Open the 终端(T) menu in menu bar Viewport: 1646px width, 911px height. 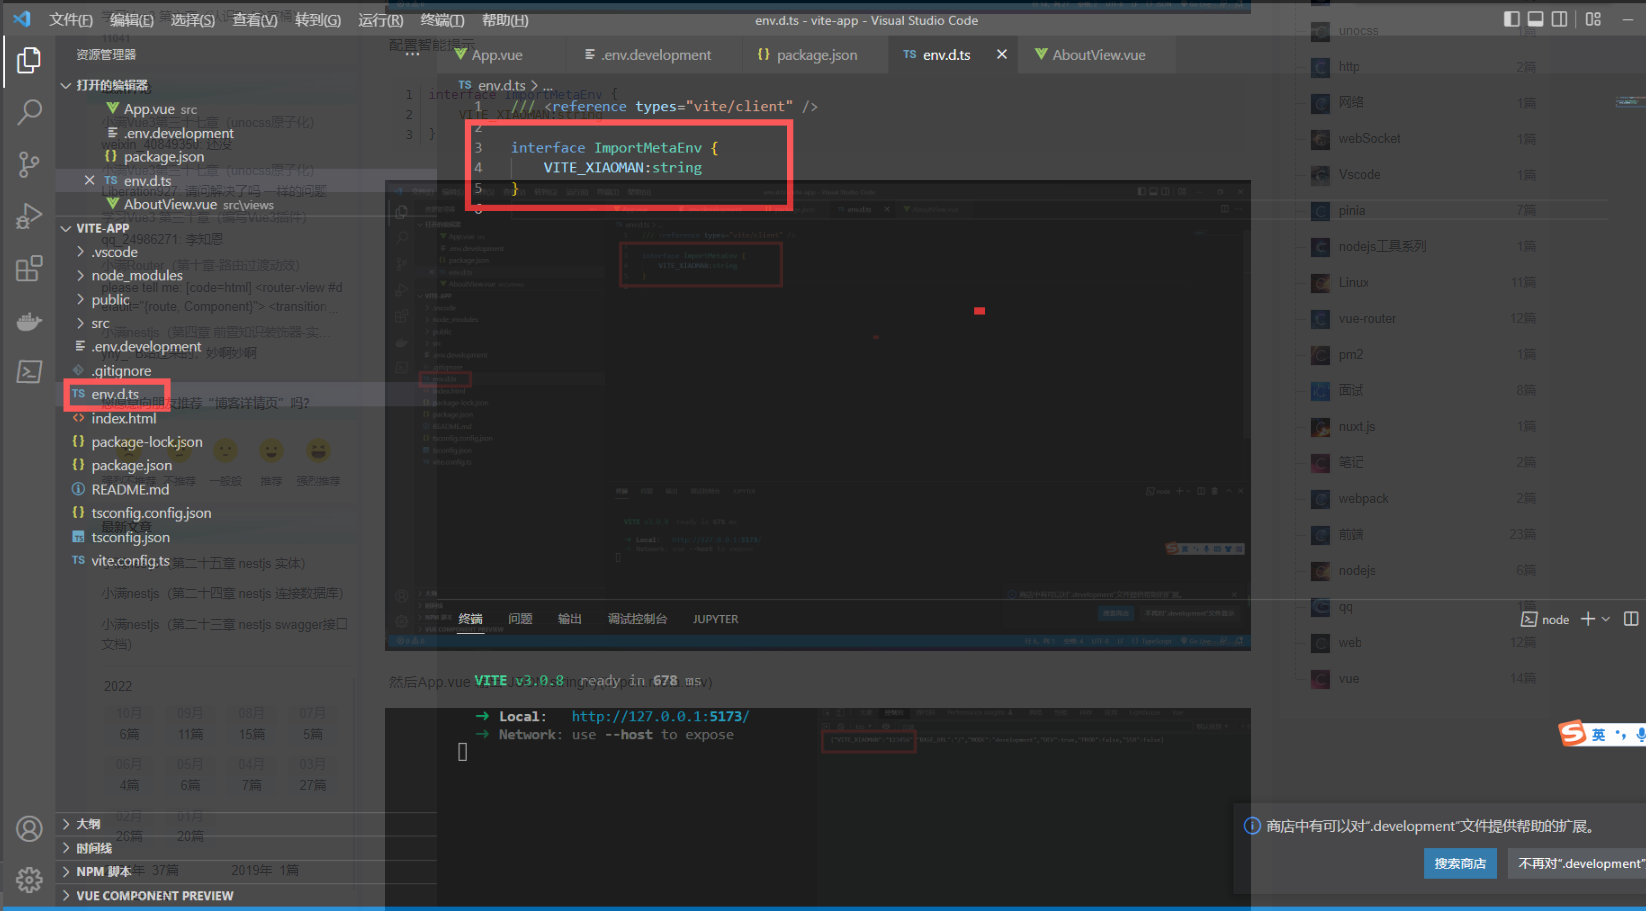pyautogui.click(x=442, y=20)
